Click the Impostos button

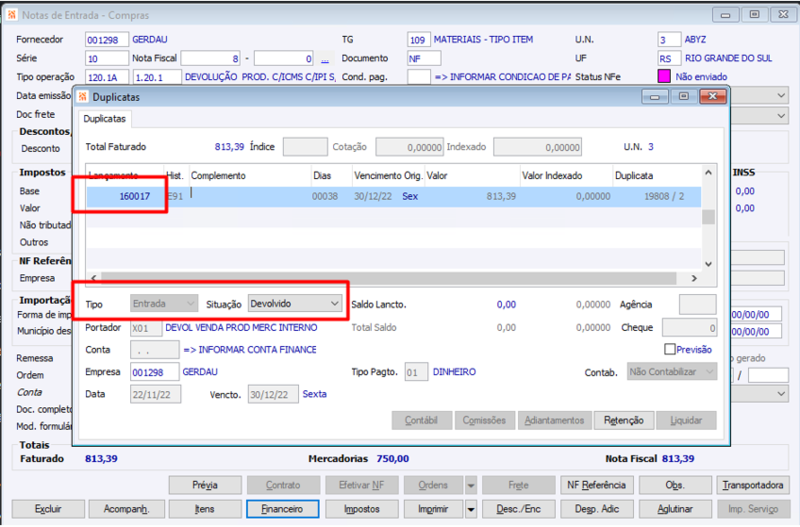pos(362,509)
